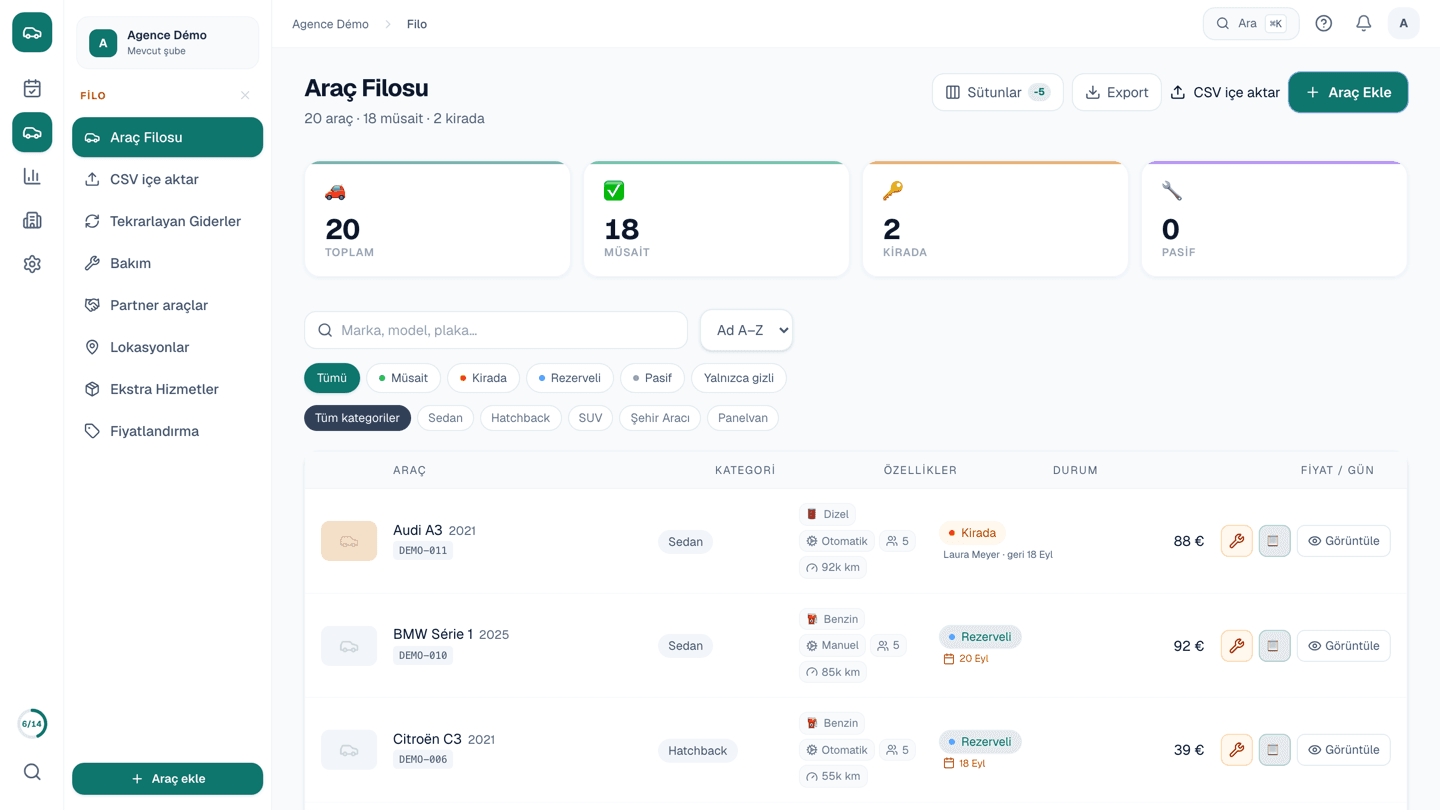
Task: Open the building icon in left rail
Action: (32, 220)
